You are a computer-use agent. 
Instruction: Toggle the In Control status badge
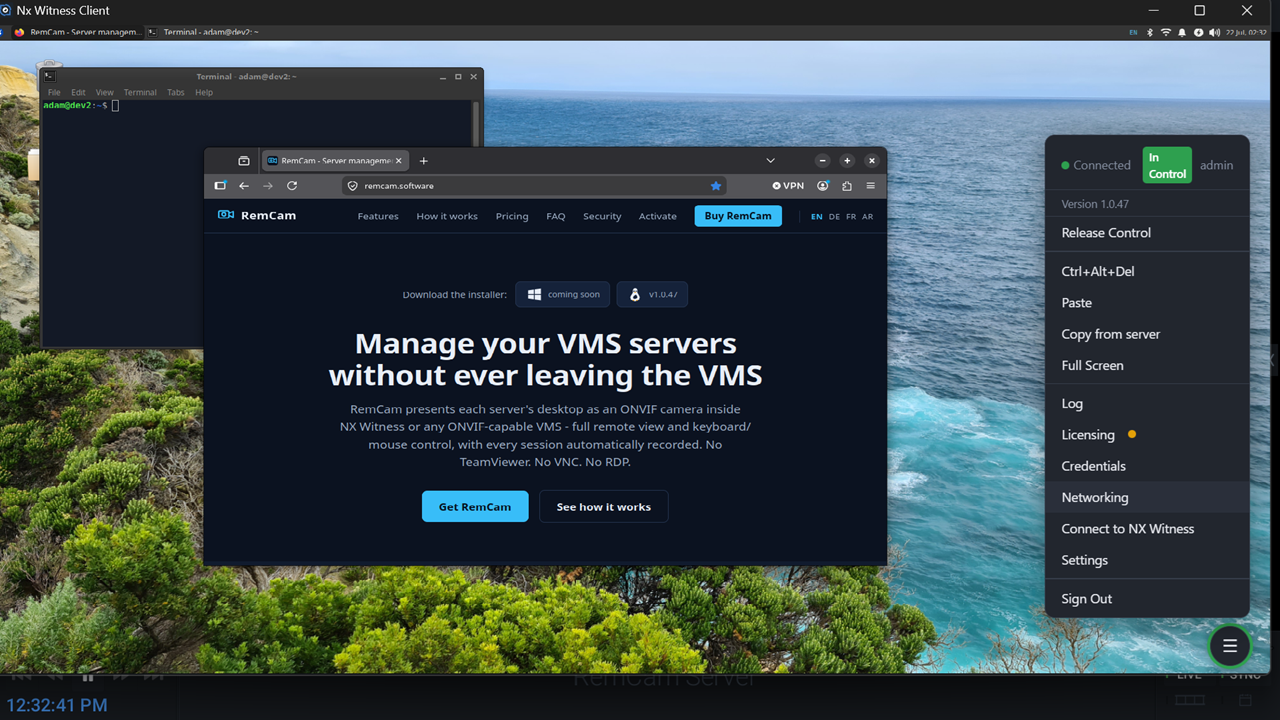(1167, 165)
